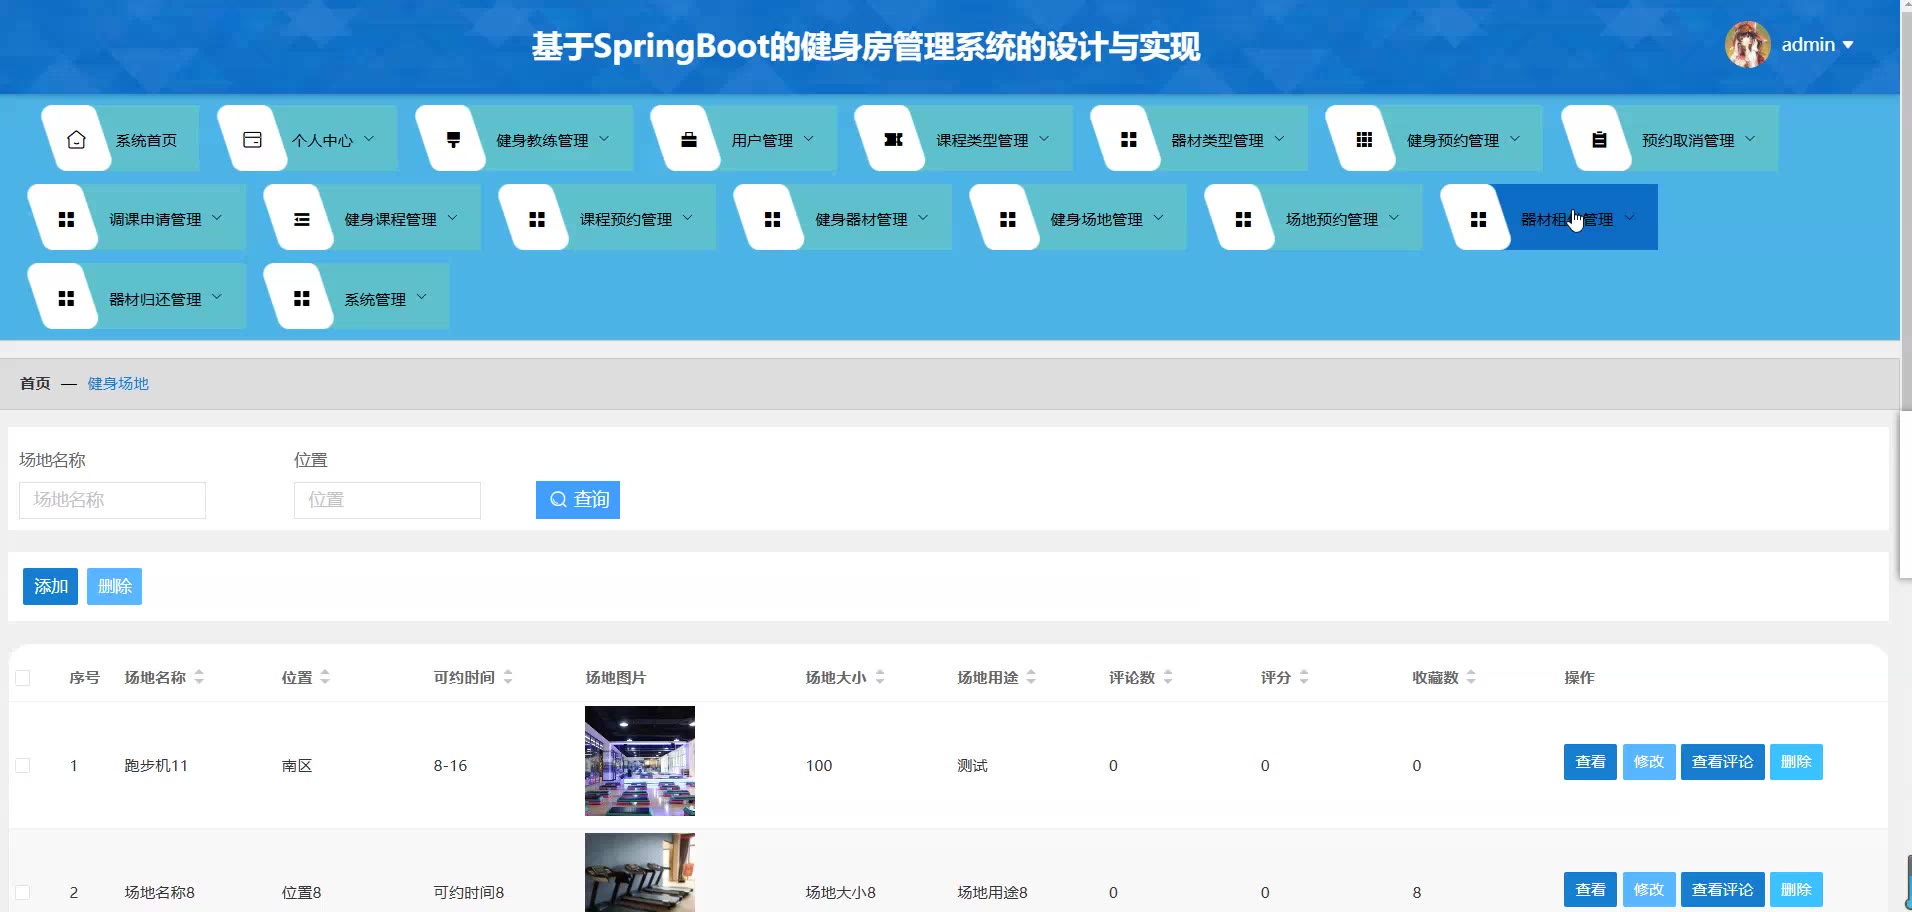The width and height of the screenshot is (1912, 912).
Task: Delete the 场地名称8 row
Action: pyautogui.click(x=1796, y=889)
